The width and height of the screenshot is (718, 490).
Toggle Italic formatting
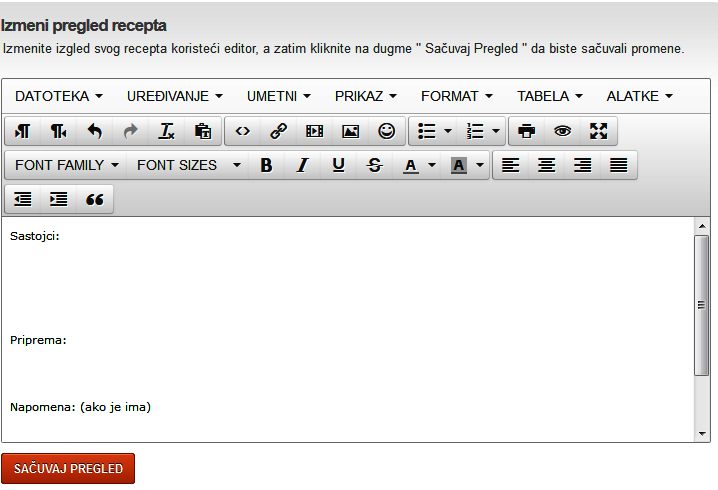click(302, 165)
